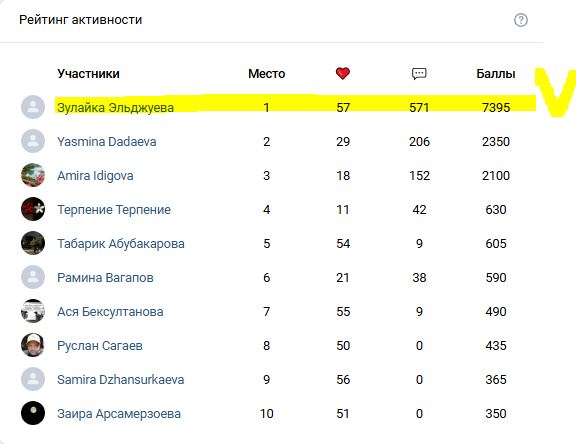The height and width of the screenshot is (444, 576).
Task: Click the help question mark icon
Action: point(521,20)
